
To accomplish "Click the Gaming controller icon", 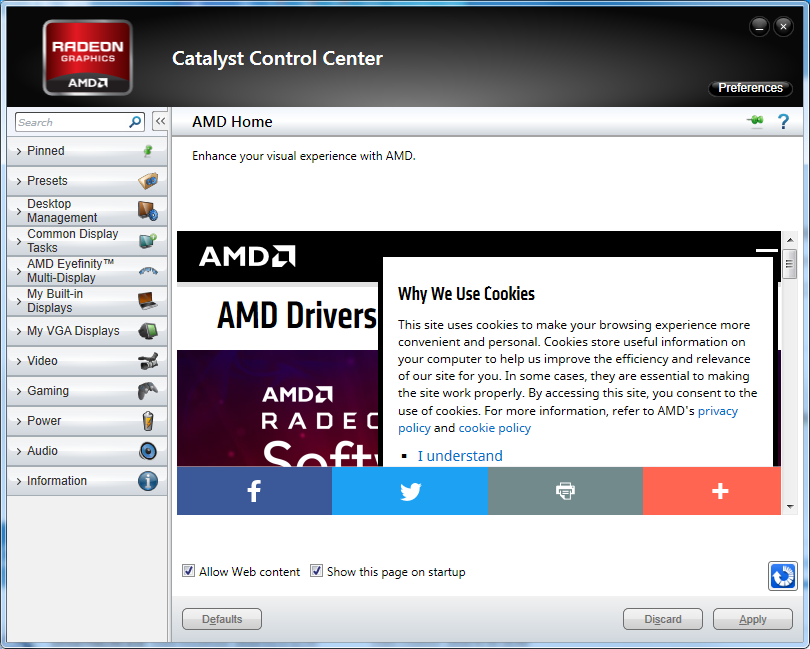I will click(x=148, y=391).
